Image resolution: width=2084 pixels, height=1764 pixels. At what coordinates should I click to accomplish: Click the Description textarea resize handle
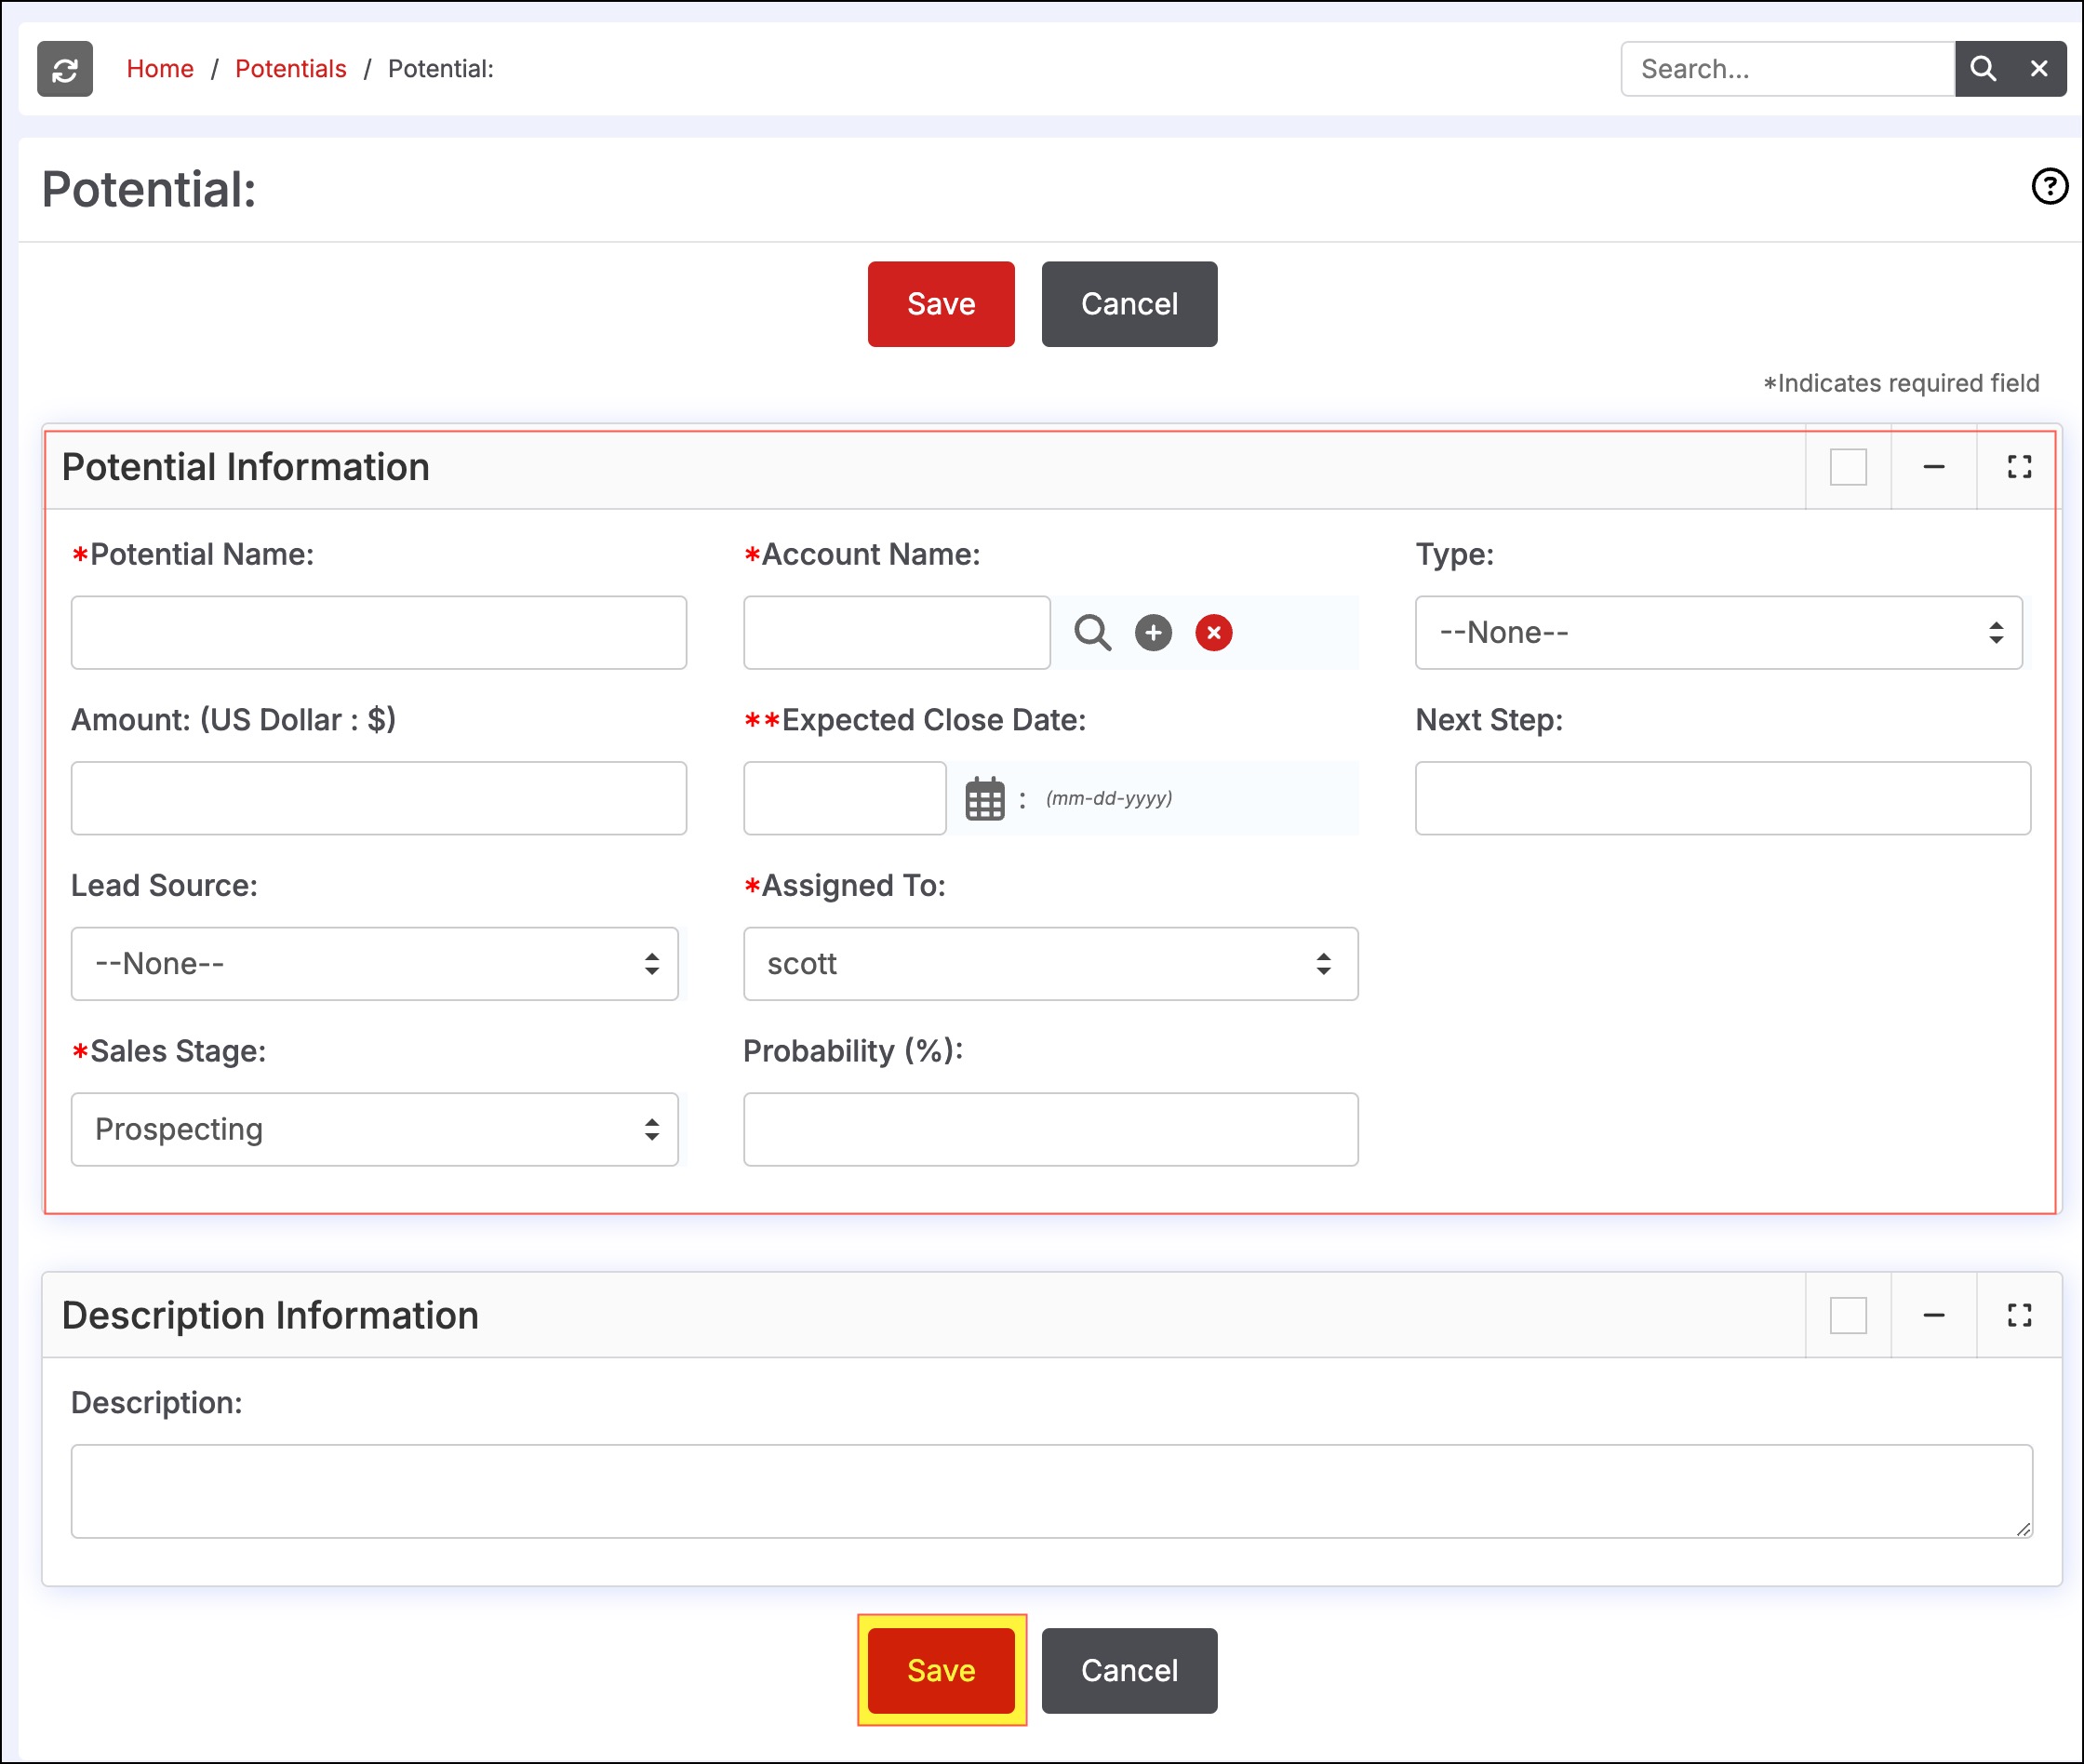pyautogui.click(x=2023, y=1529)
